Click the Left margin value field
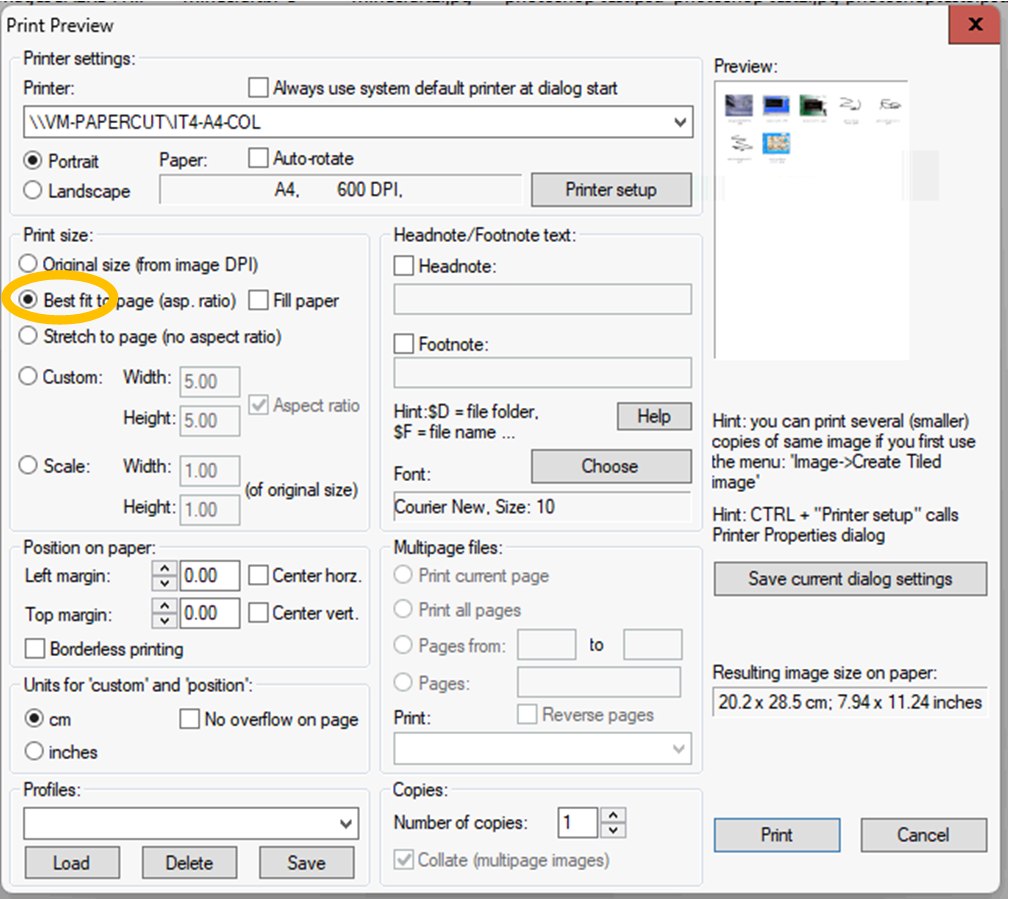 click(210, 576)
